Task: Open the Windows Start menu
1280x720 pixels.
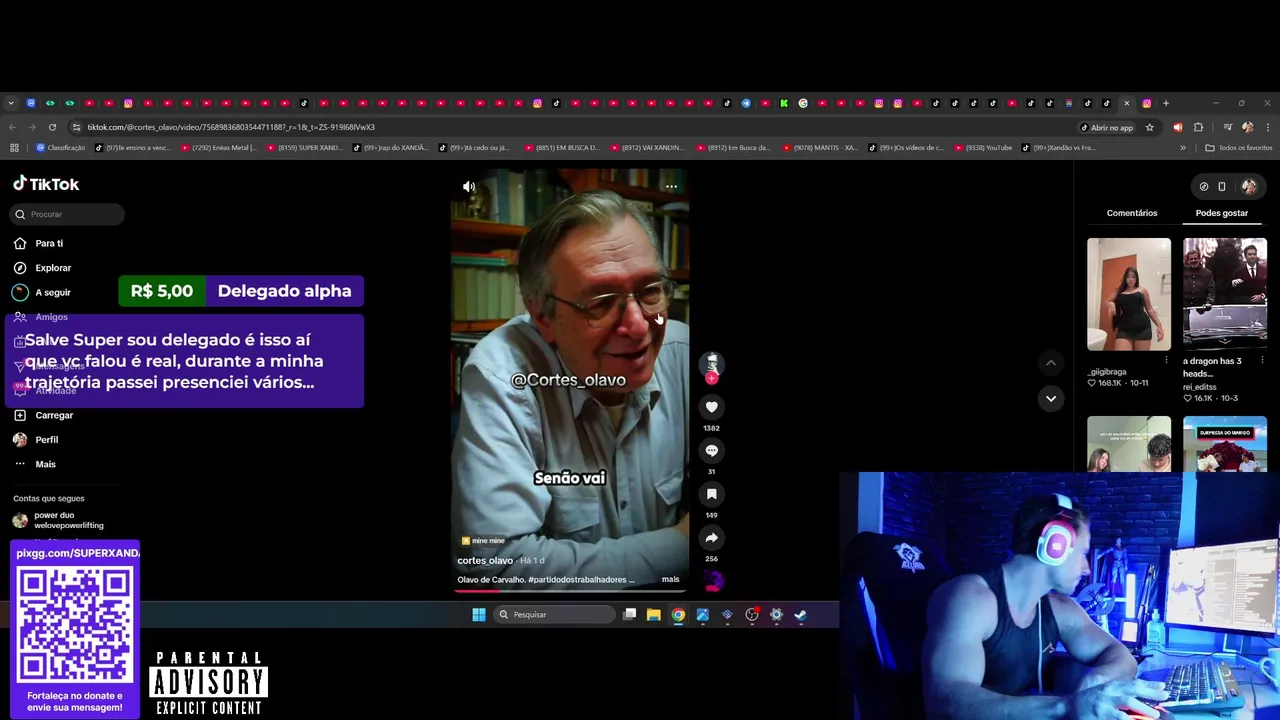Action: click(x=479, y=615)
